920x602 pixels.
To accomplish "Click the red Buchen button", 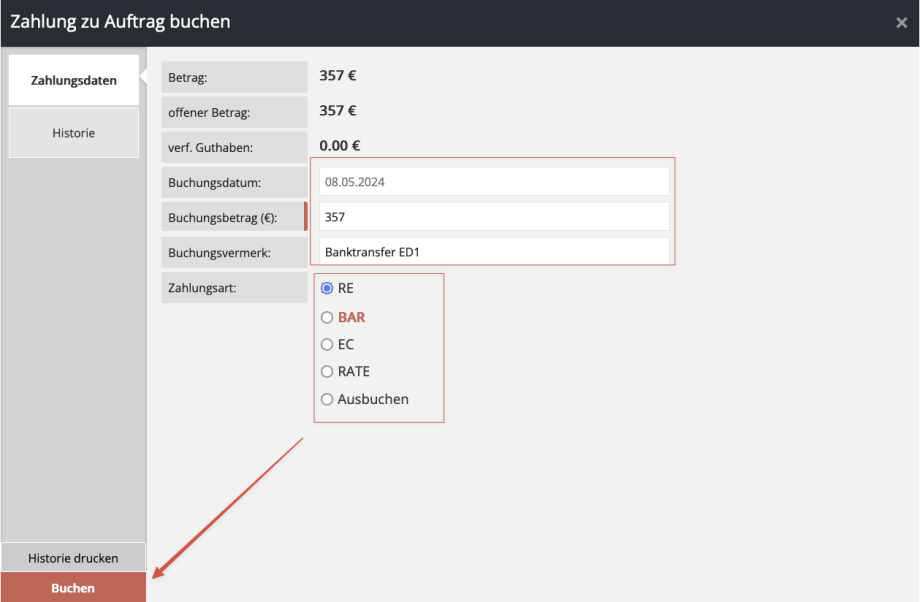I will (73, 588).
